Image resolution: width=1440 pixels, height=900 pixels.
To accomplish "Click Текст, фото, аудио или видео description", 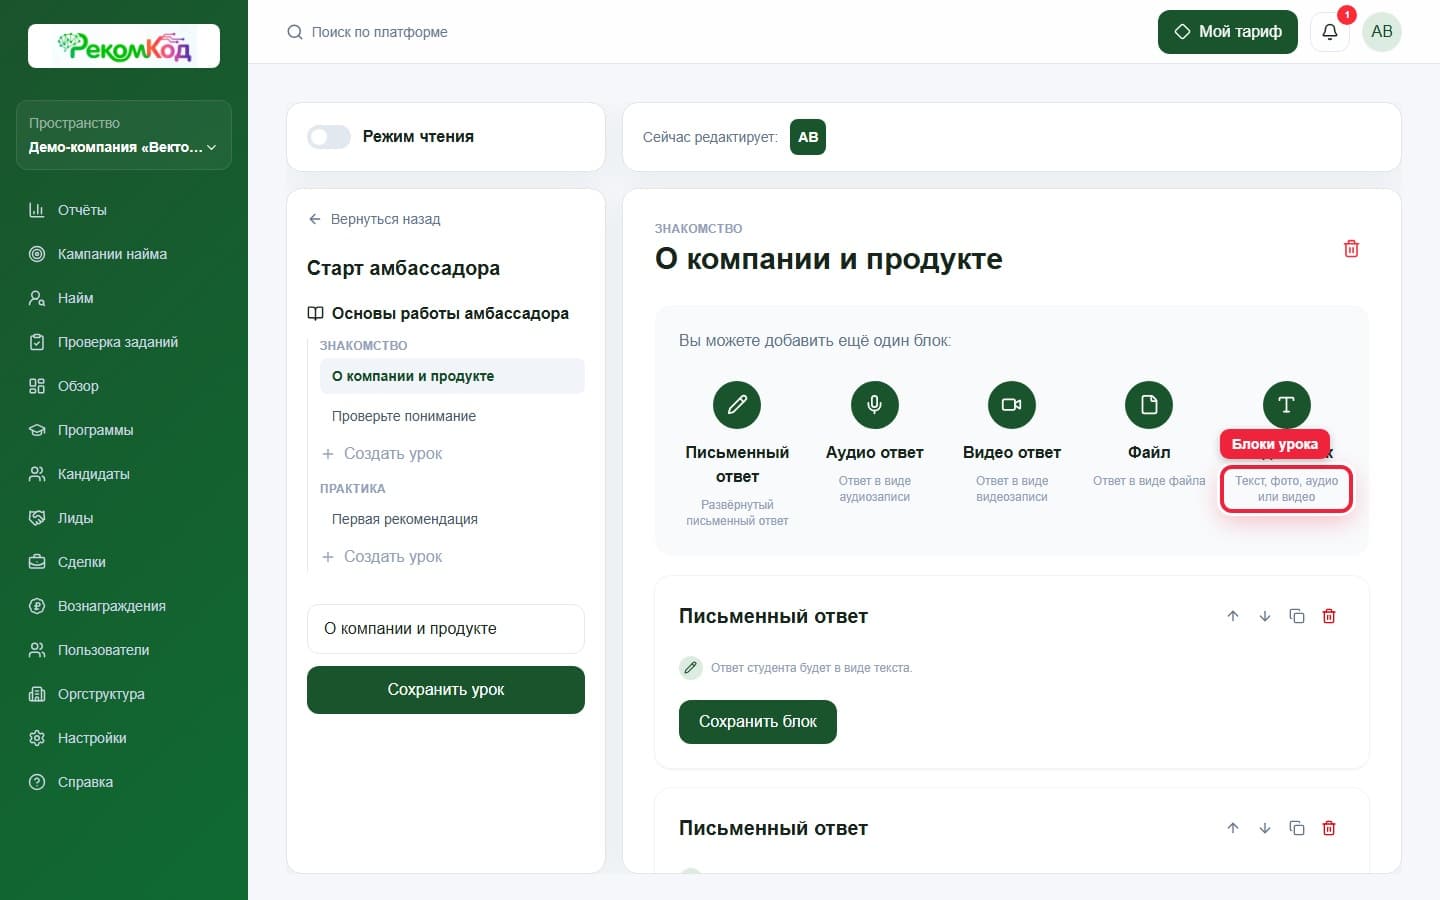I will tap(1286, 489).
